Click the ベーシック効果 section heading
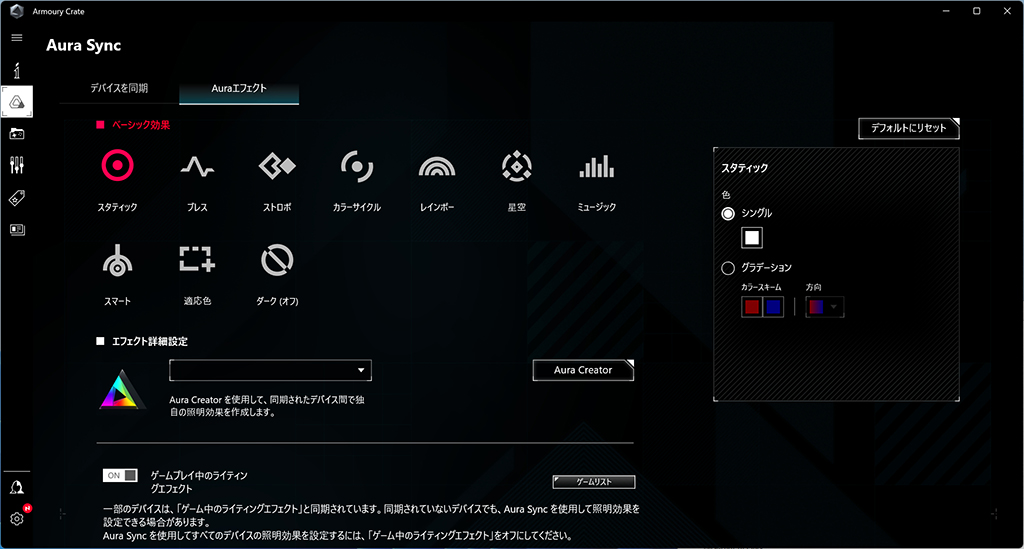Image resolution: width=1024 pixels, height=549 pixels. pyautogui.click(x=140, y=125)
